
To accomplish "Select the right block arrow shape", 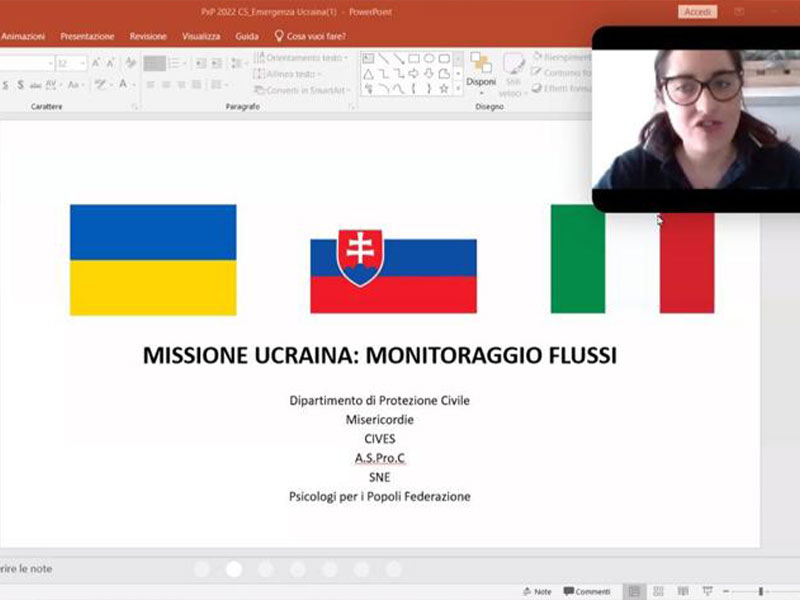I will 414,74.
